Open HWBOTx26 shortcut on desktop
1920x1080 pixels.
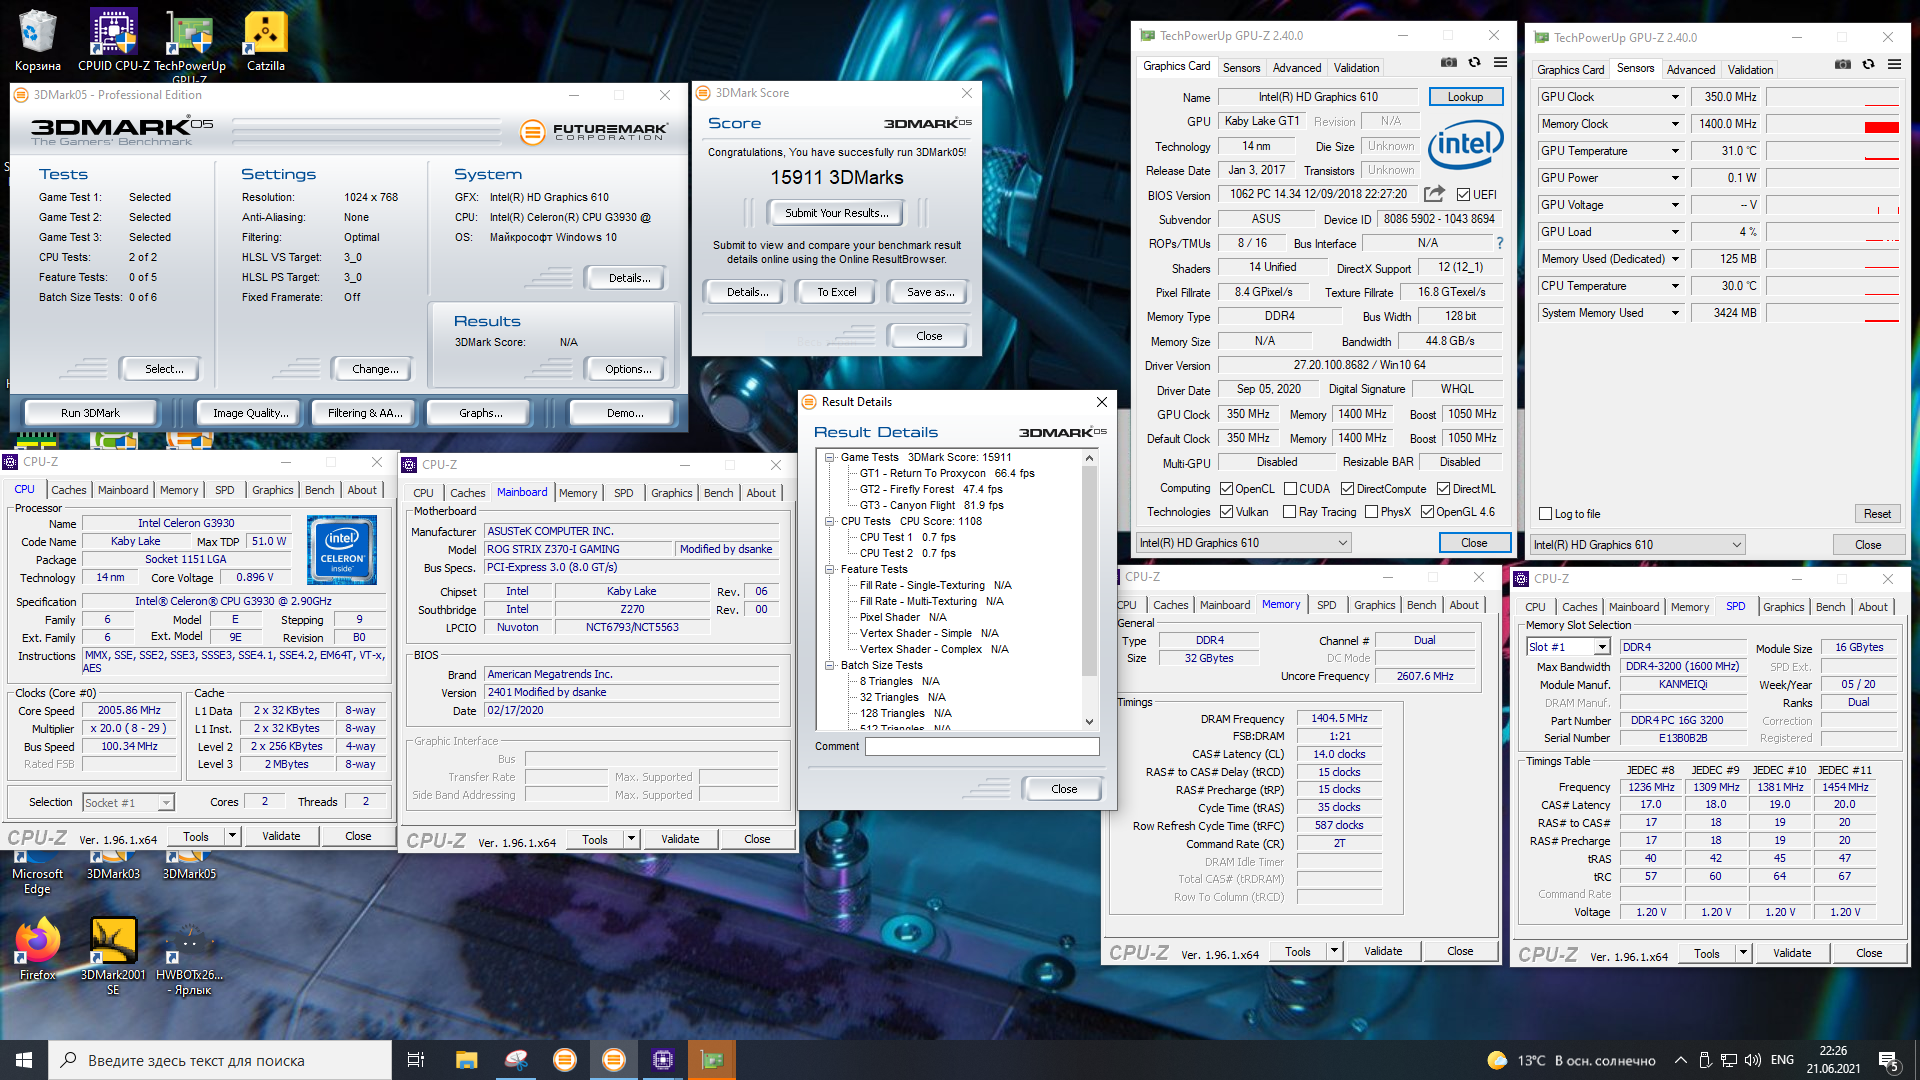pos(190,955)
